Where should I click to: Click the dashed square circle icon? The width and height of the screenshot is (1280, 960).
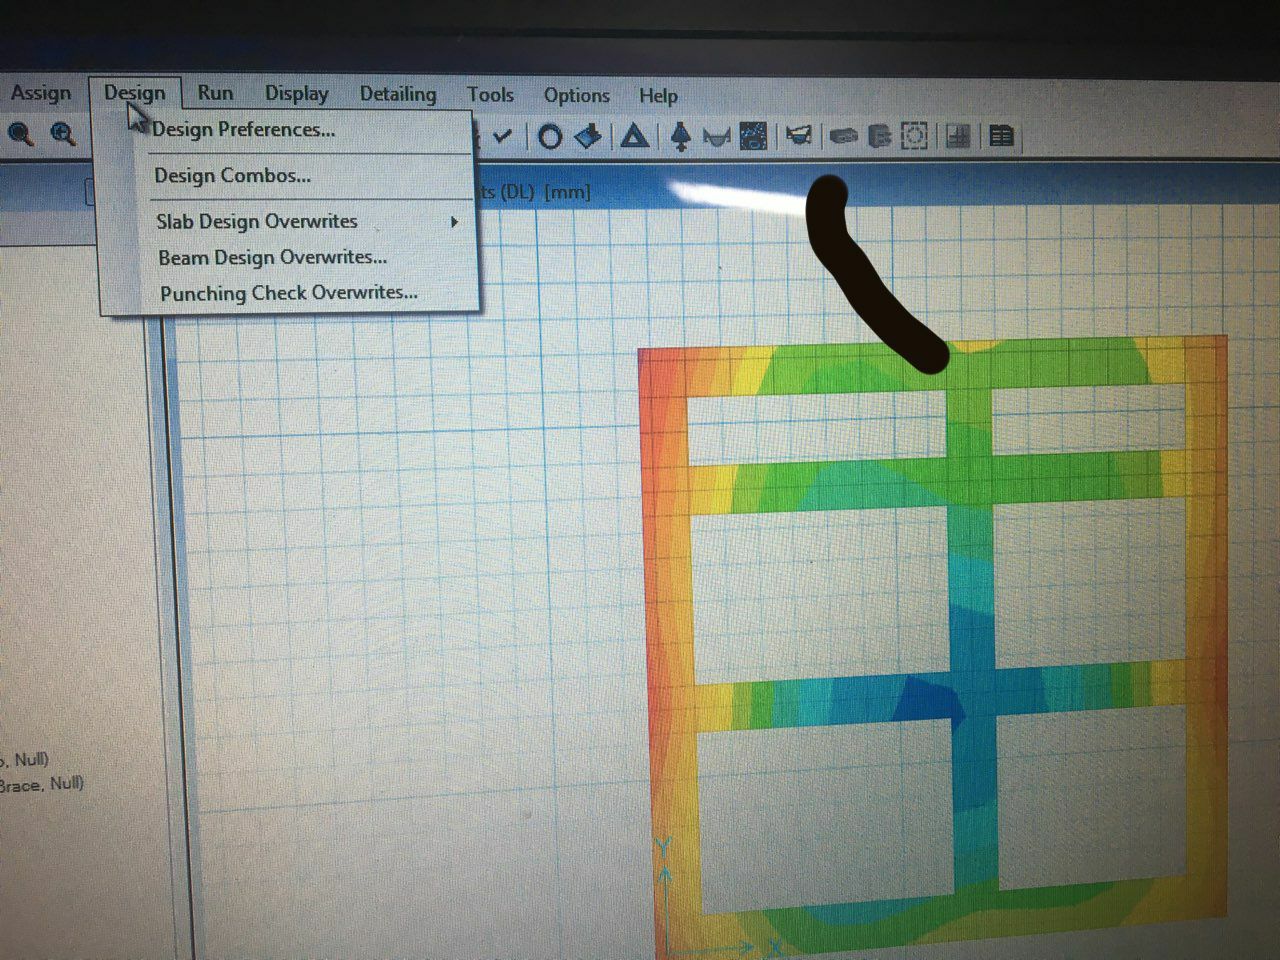914,135
